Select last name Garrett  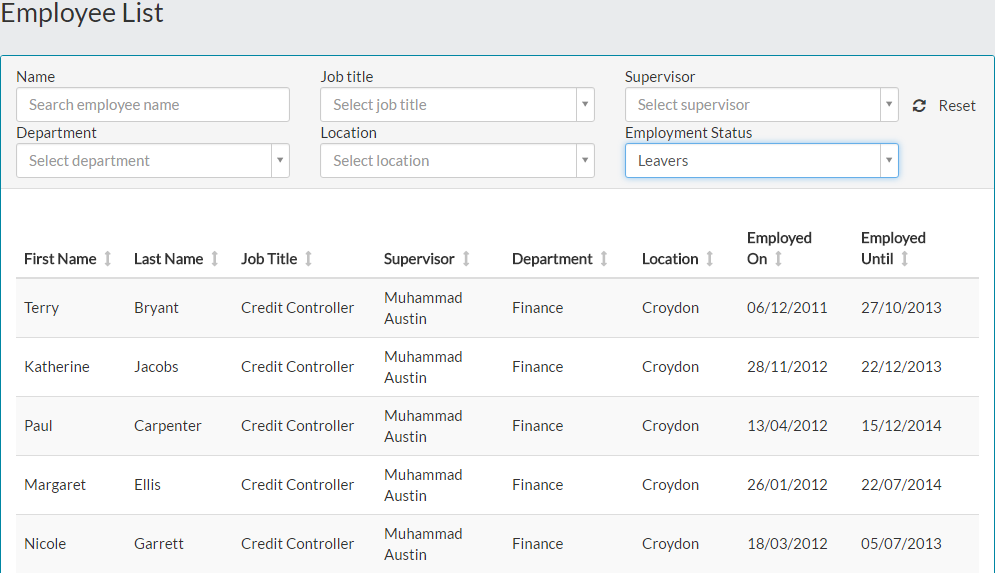(159, 544)
